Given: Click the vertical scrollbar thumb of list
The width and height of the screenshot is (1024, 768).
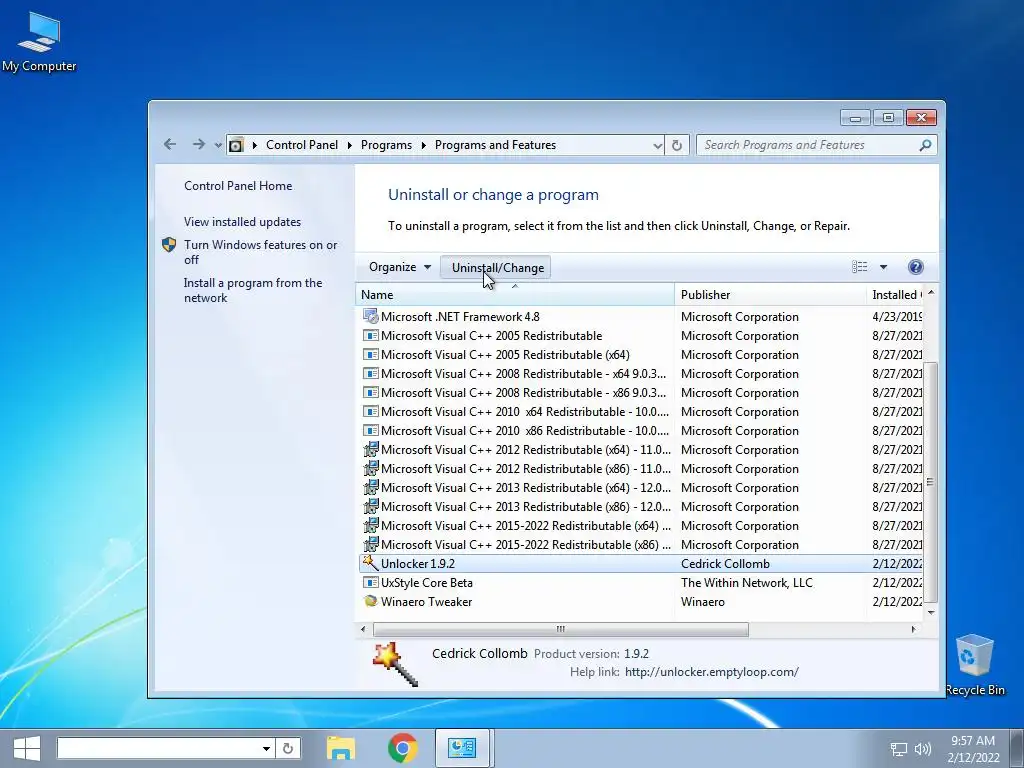Looking at the screenshot, I should 930,482.
